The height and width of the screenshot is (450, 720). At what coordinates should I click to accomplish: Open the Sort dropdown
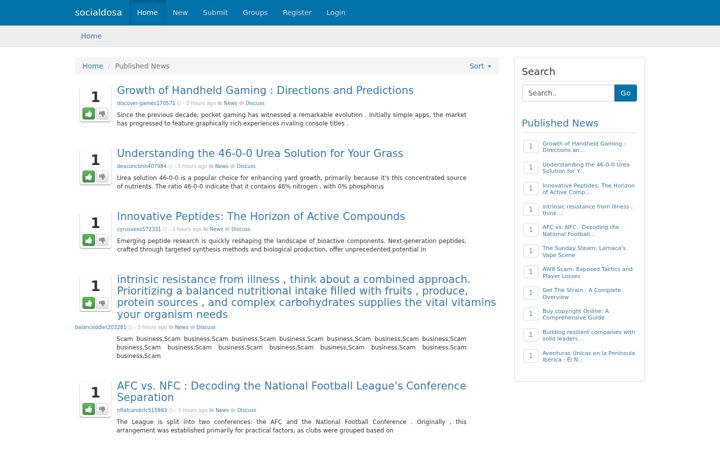click(480, 66)
